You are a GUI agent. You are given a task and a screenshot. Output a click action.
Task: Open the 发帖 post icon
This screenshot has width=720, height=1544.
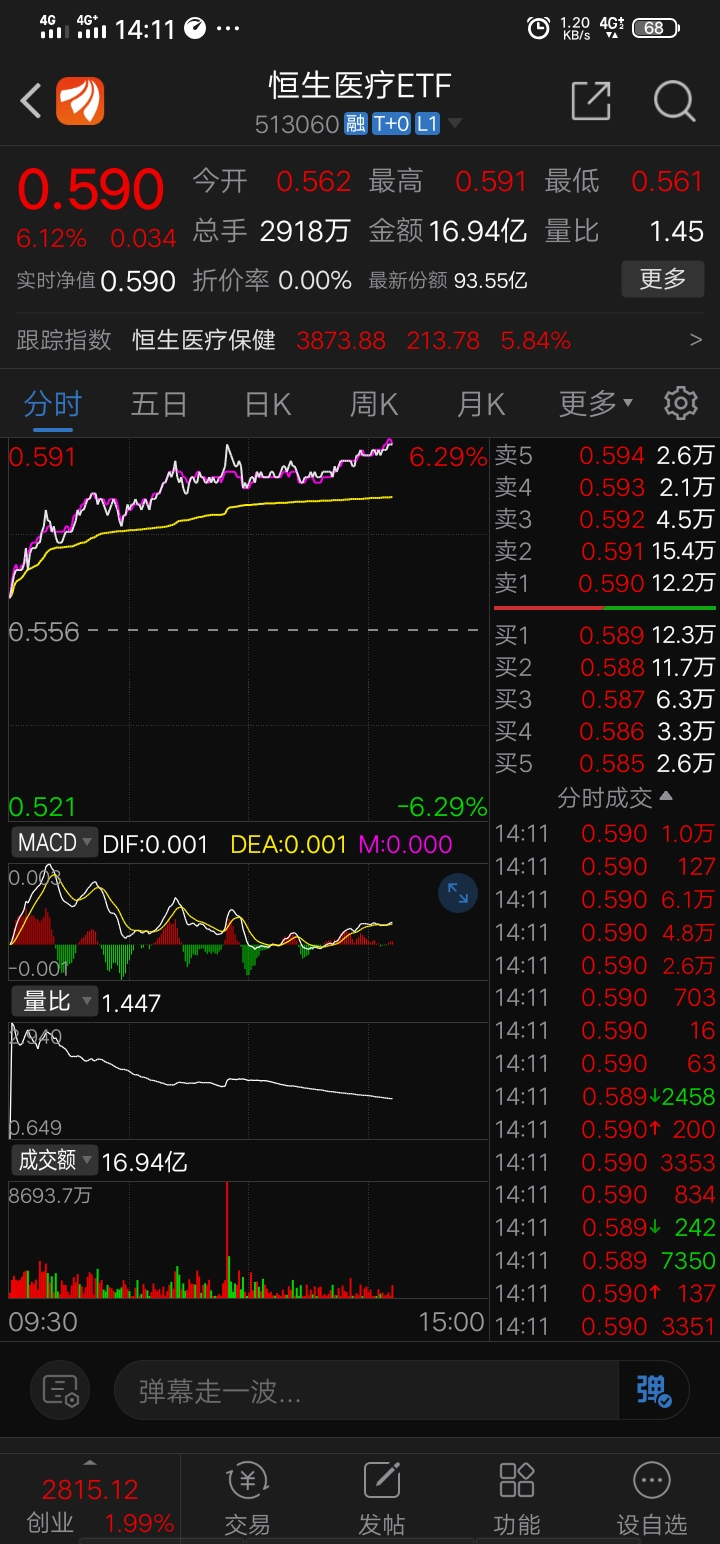tap(382, 1497)
